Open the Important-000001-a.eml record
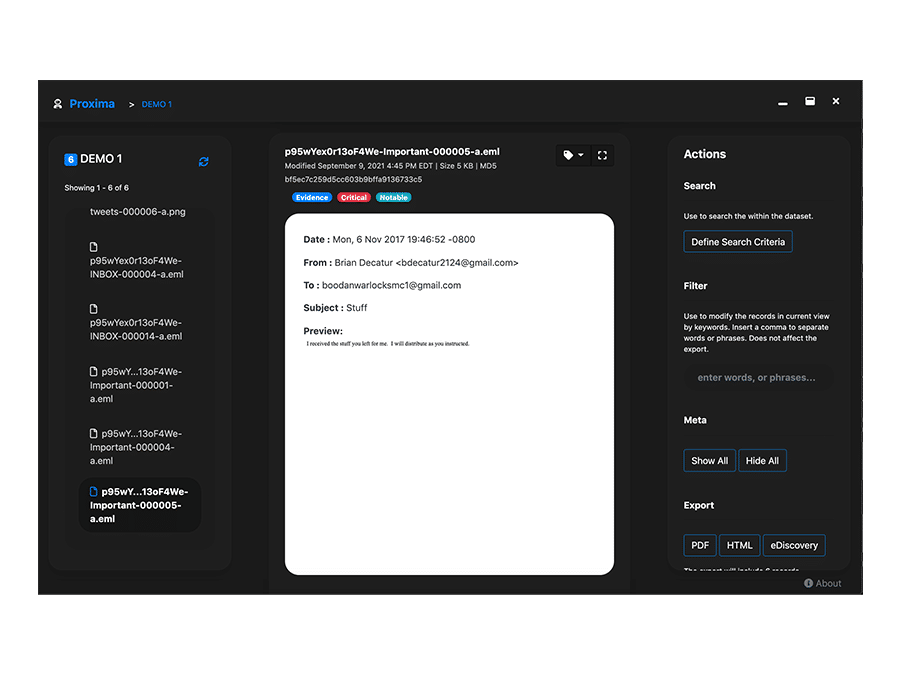 point(136,385)
